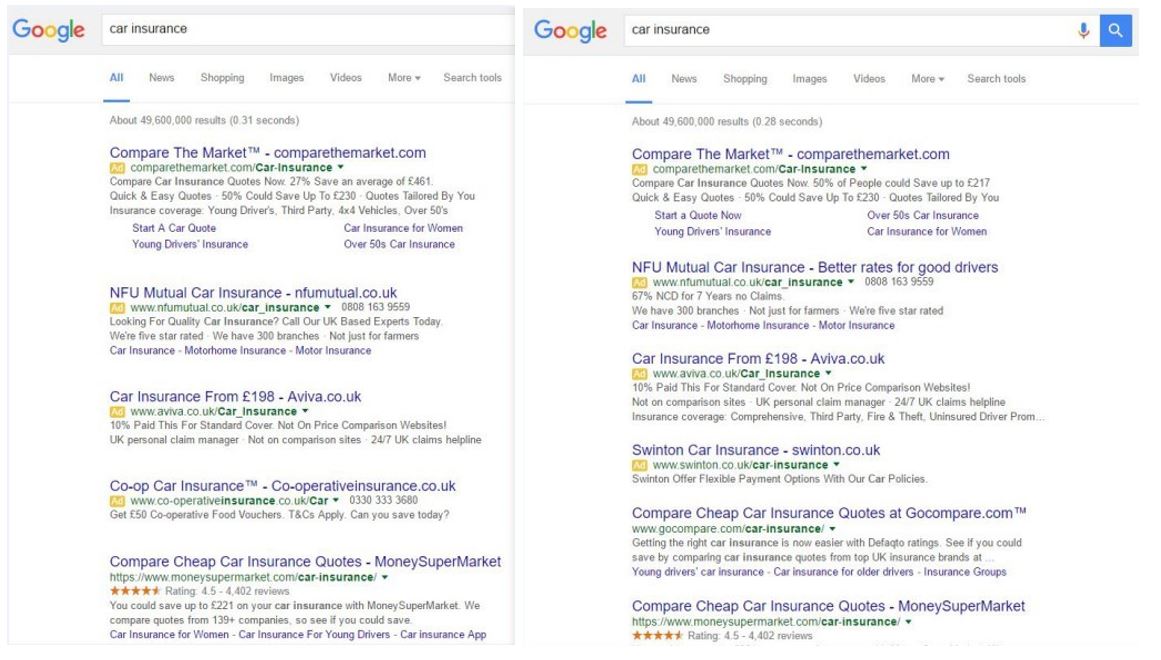Open Videos tab in right screenshot

[869, 79]
